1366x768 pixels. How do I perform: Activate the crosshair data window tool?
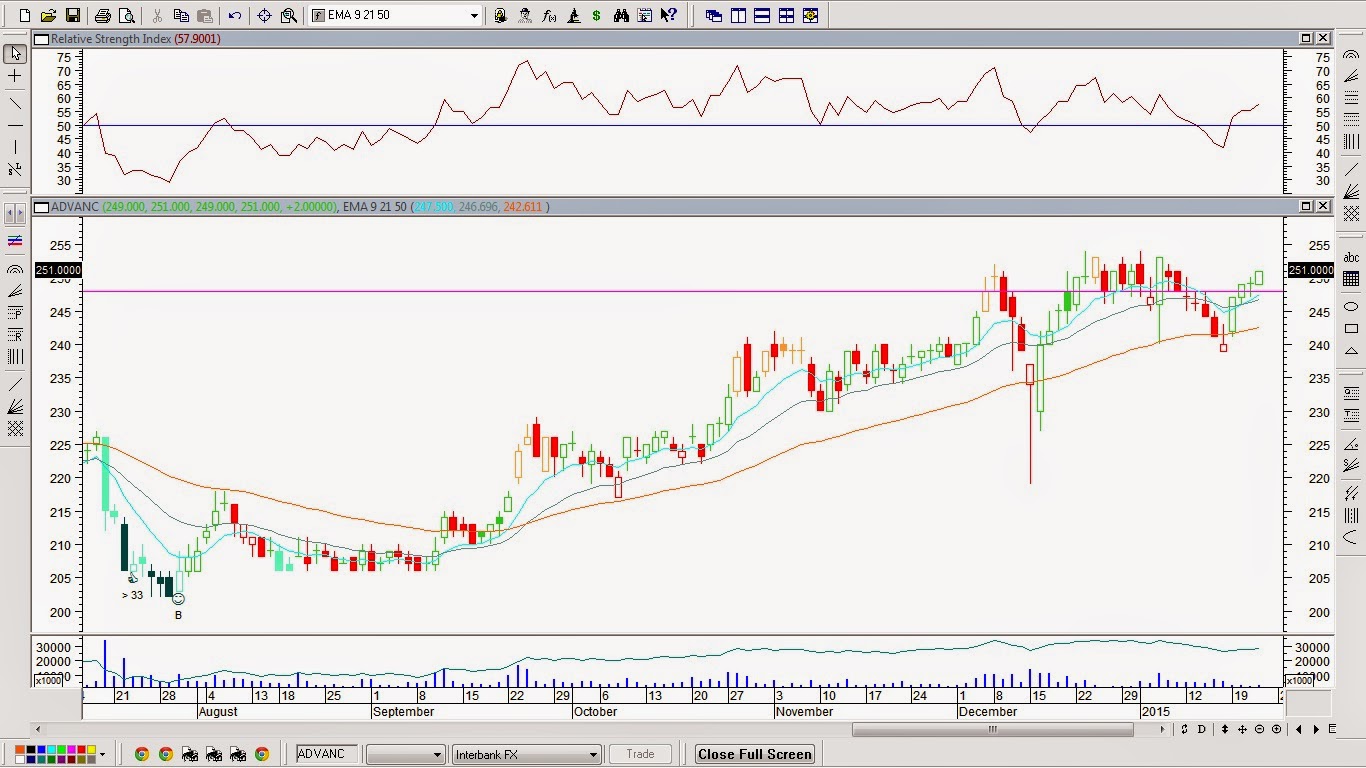264,16
